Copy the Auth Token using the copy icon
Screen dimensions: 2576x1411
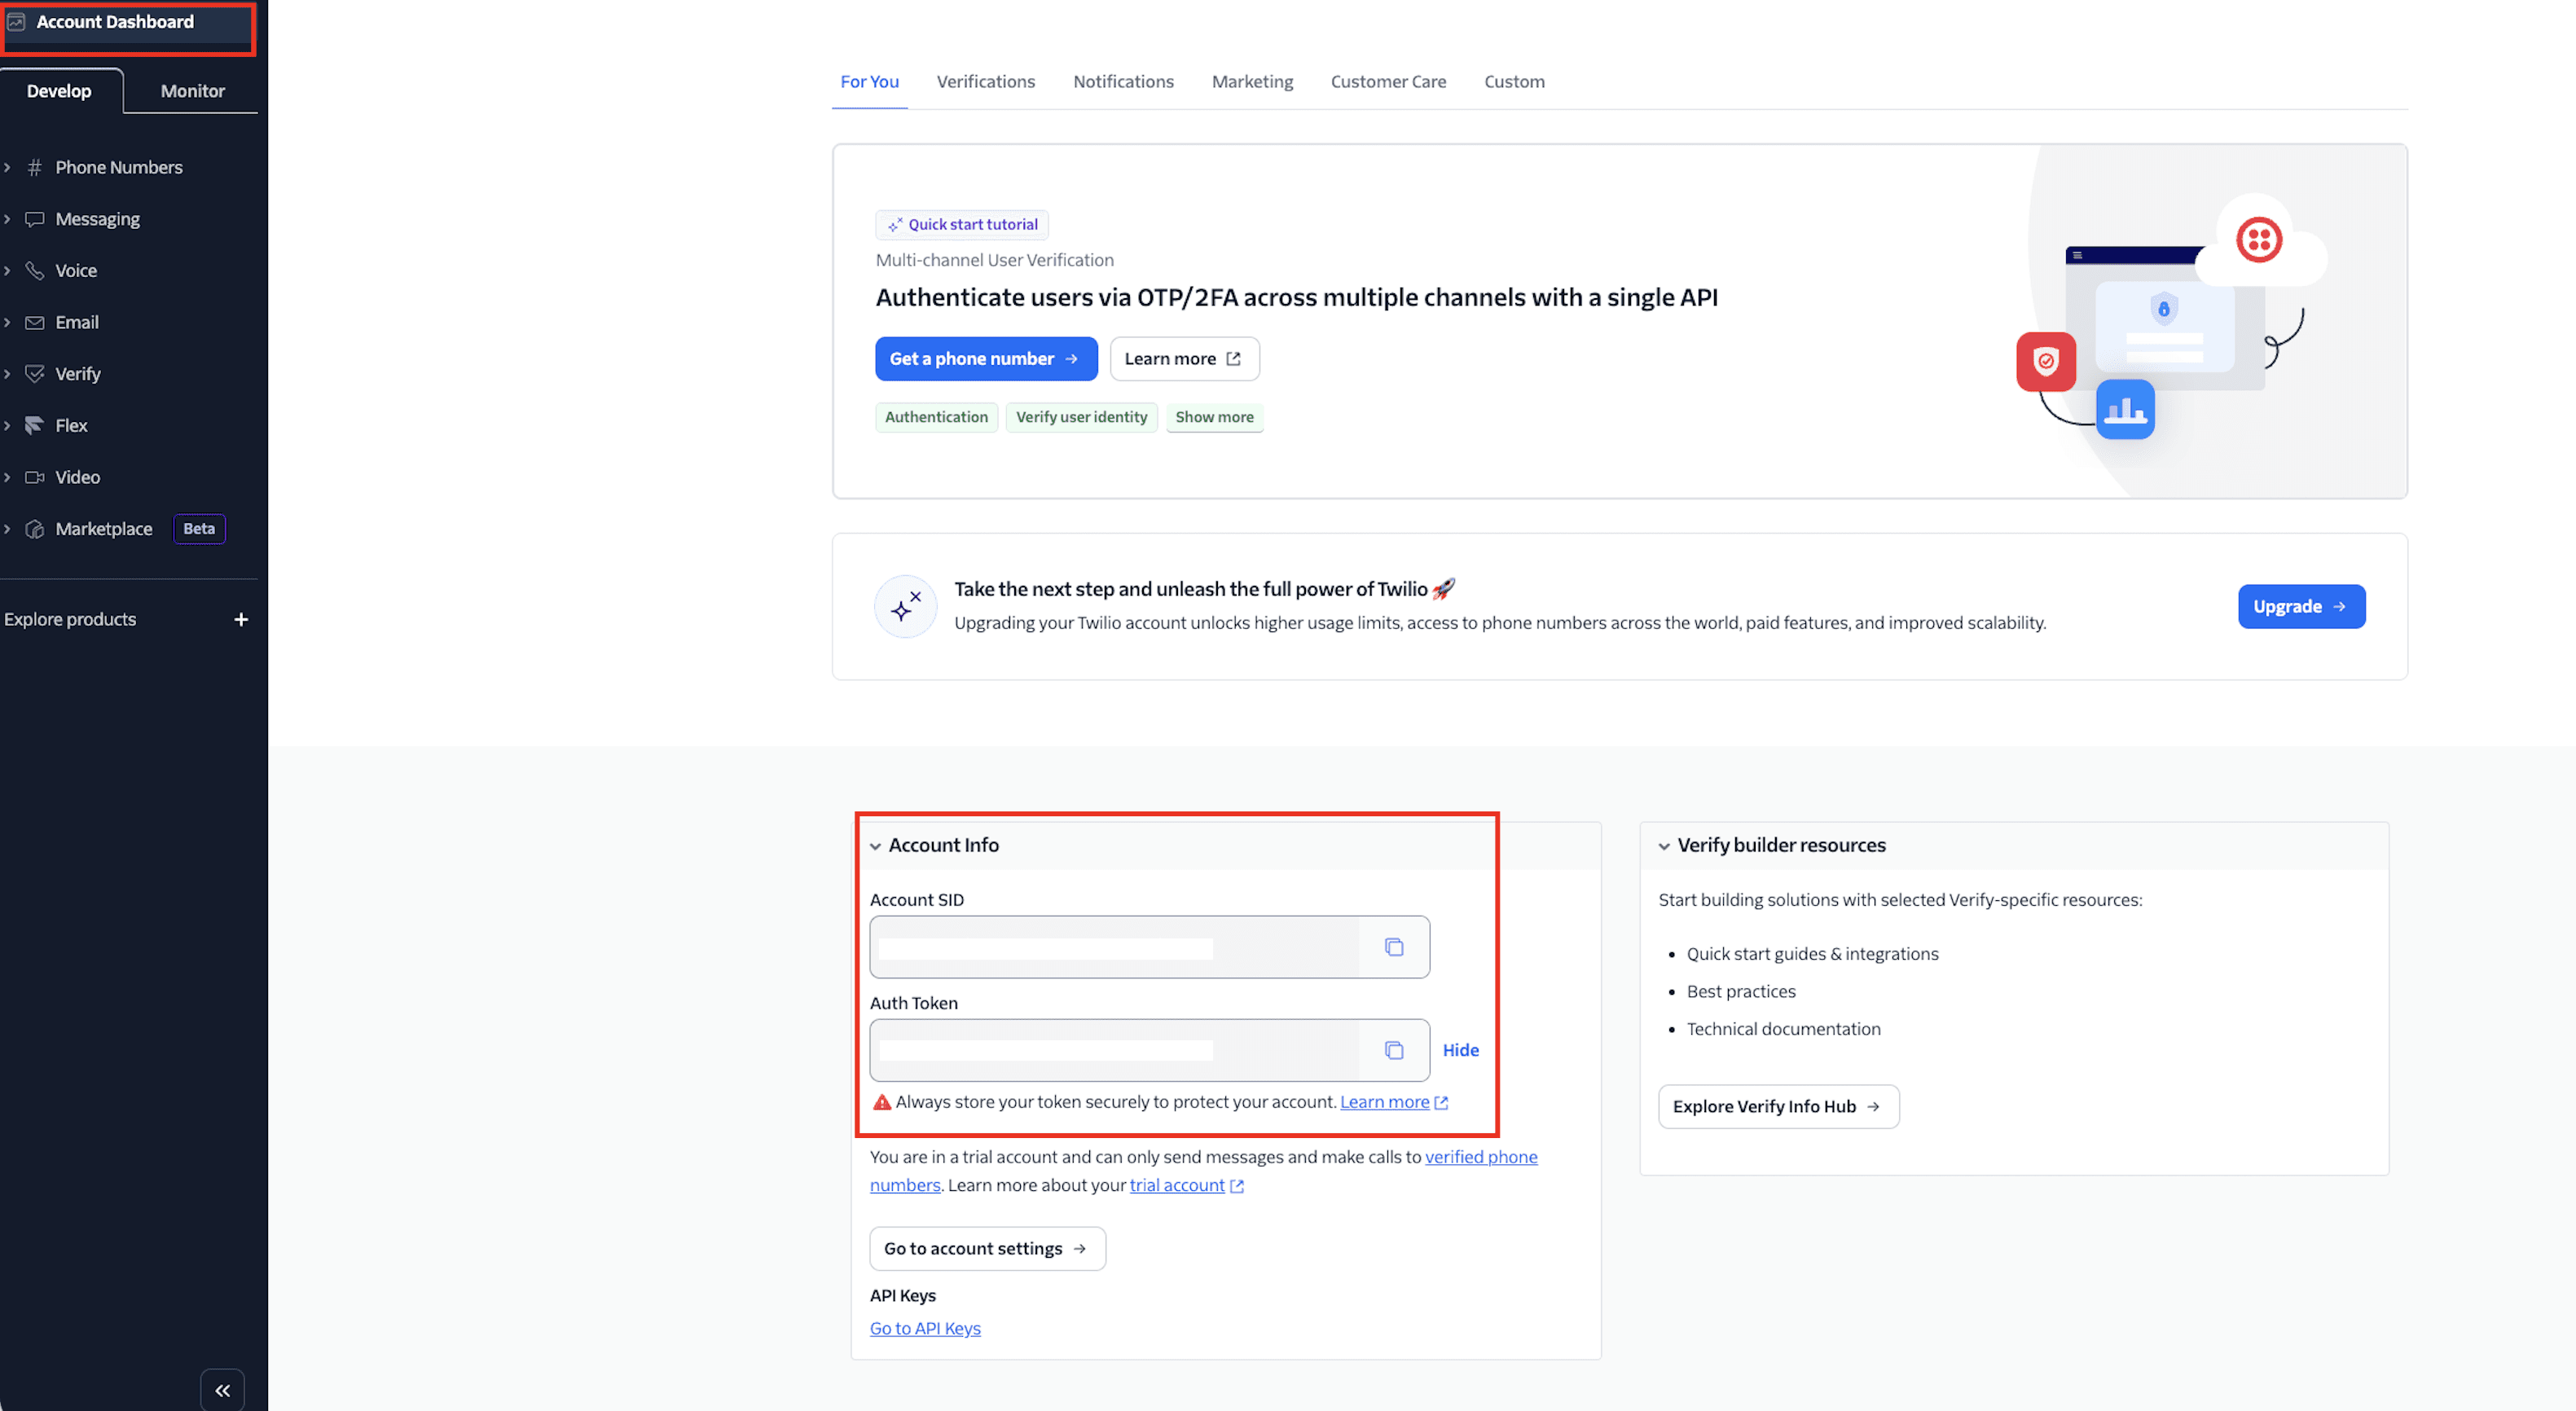[1394, 1050]
